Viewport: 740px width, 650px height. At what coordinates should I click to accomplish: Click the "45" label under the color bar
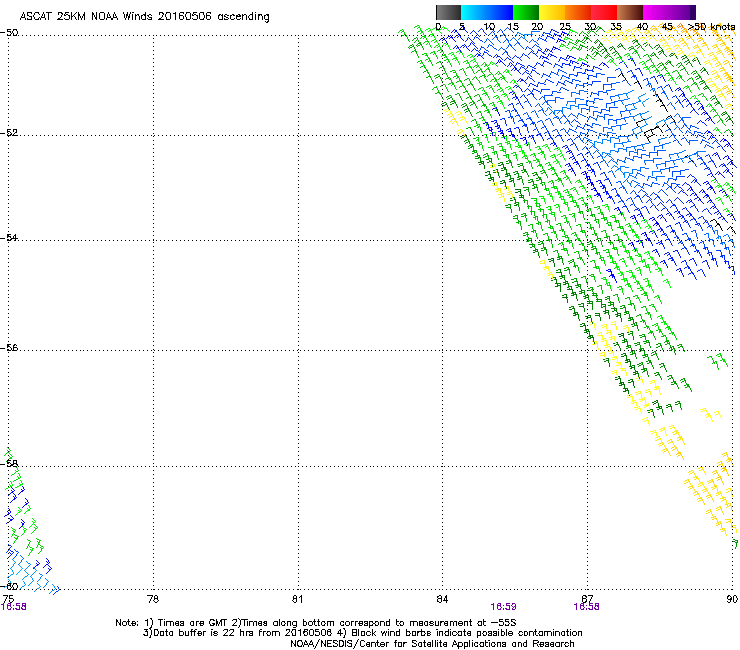coord(667,27)
